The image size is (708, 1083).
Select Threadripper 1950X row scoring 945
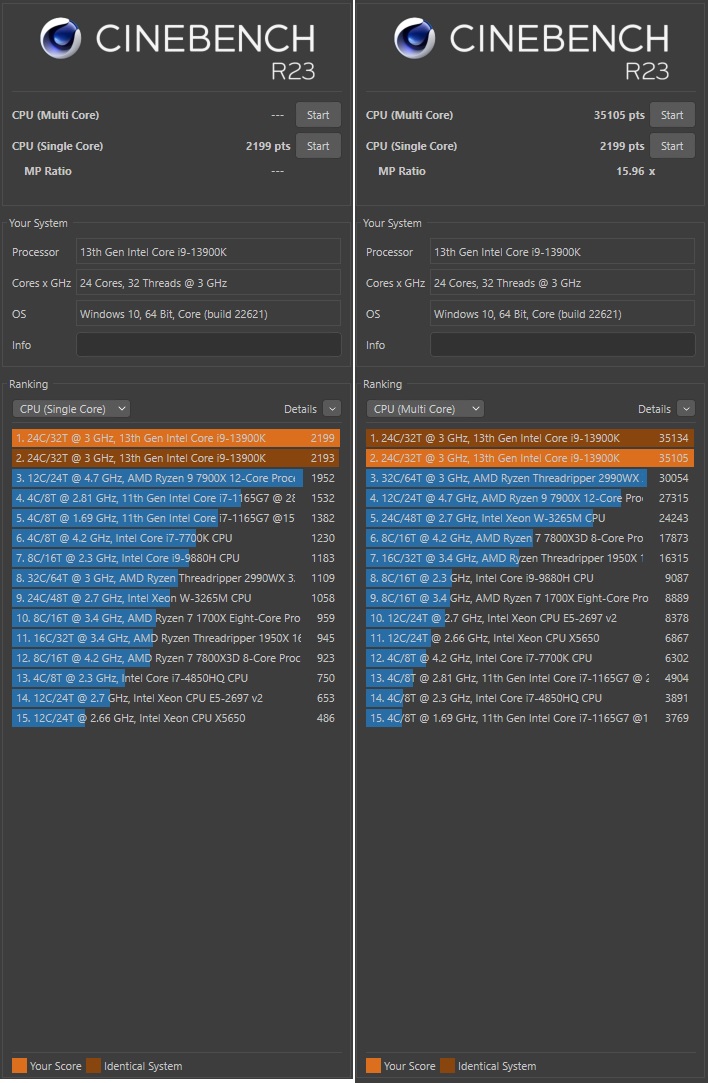point(175,638)
